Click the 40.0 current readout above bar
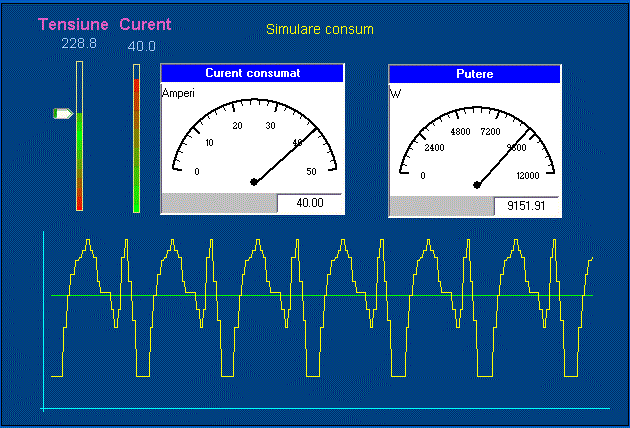 [x=141, y=46]
